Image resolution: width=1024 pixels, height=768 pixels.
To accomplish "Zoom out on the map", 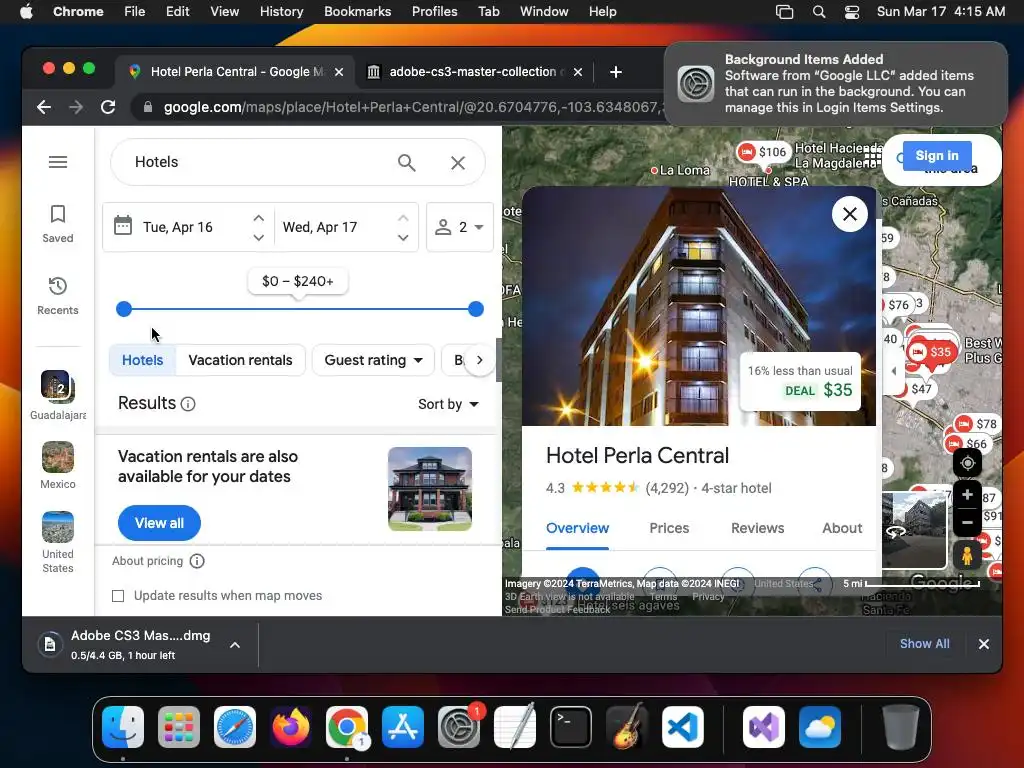I will pos(967,522).
